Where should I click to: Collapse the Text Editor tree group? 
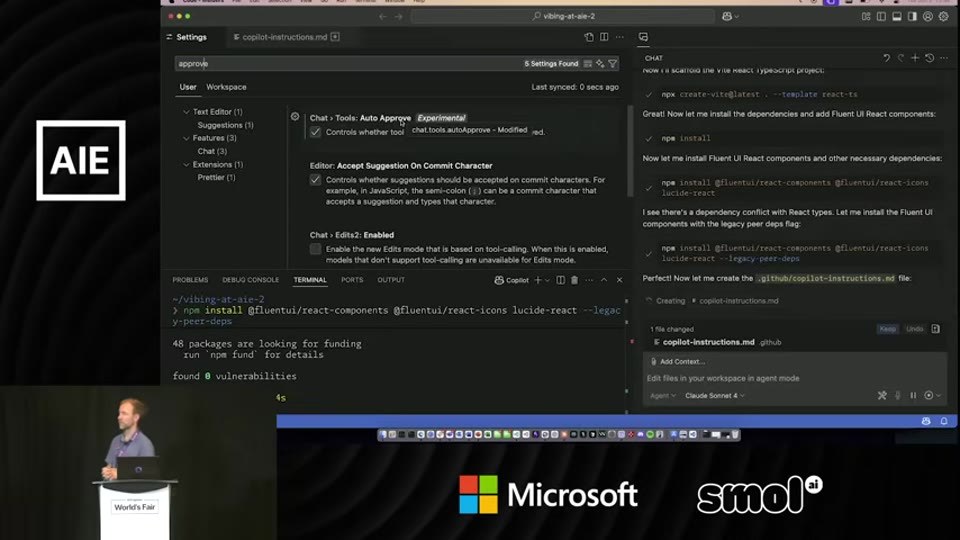tap(186, 112)
